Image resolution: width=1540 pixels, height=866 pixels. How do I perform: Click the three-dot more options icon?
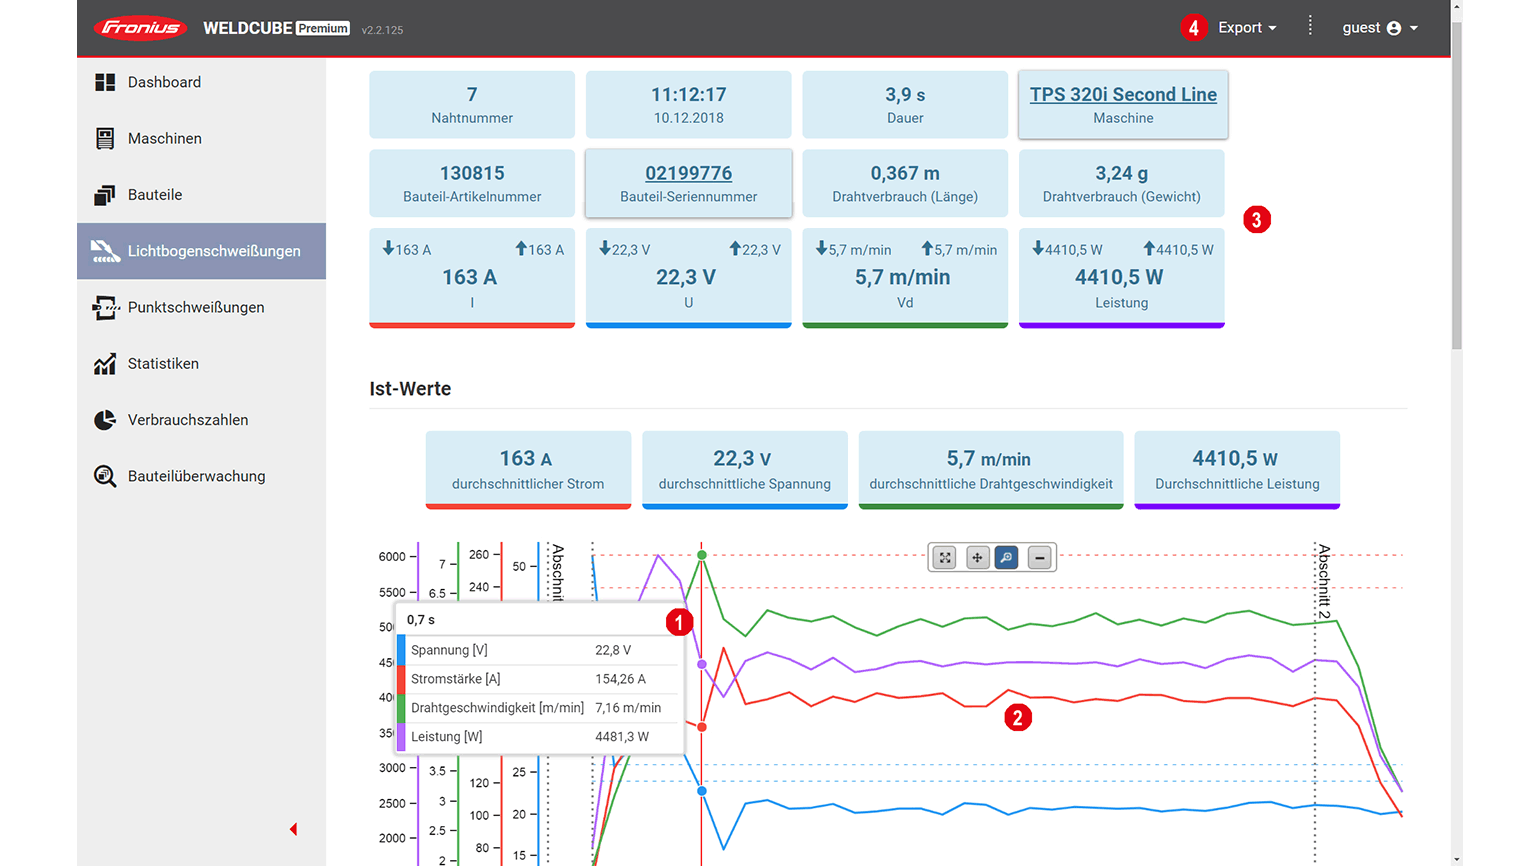tap(1310, 27)
